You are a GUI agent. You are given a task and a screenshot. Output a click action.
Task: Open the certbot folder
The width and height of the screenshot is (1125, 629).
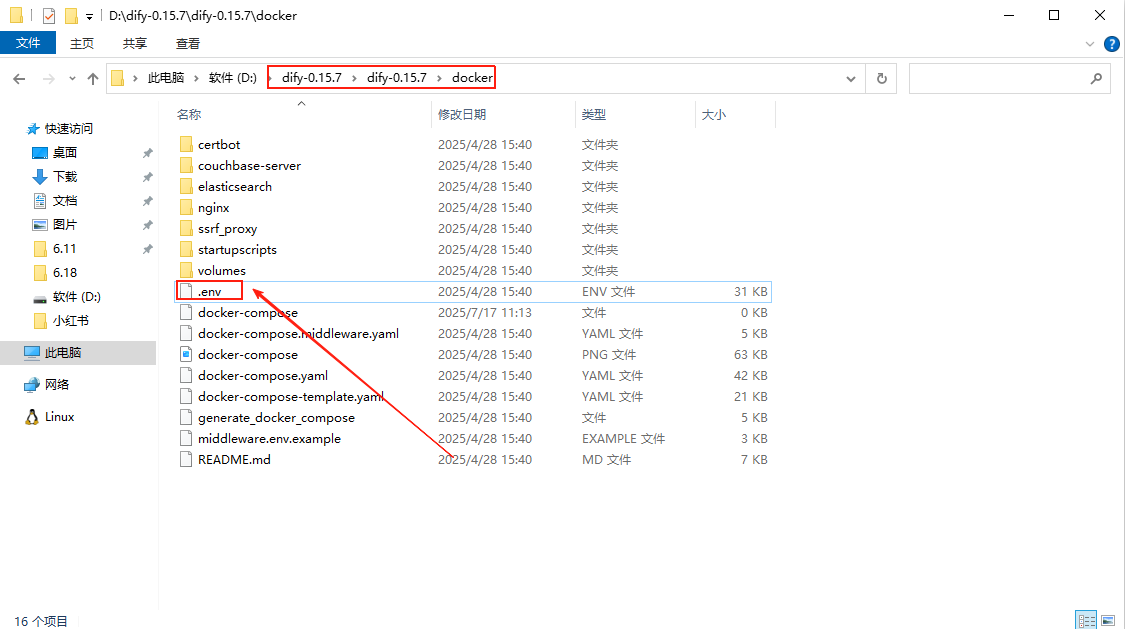tap(218, 145)
